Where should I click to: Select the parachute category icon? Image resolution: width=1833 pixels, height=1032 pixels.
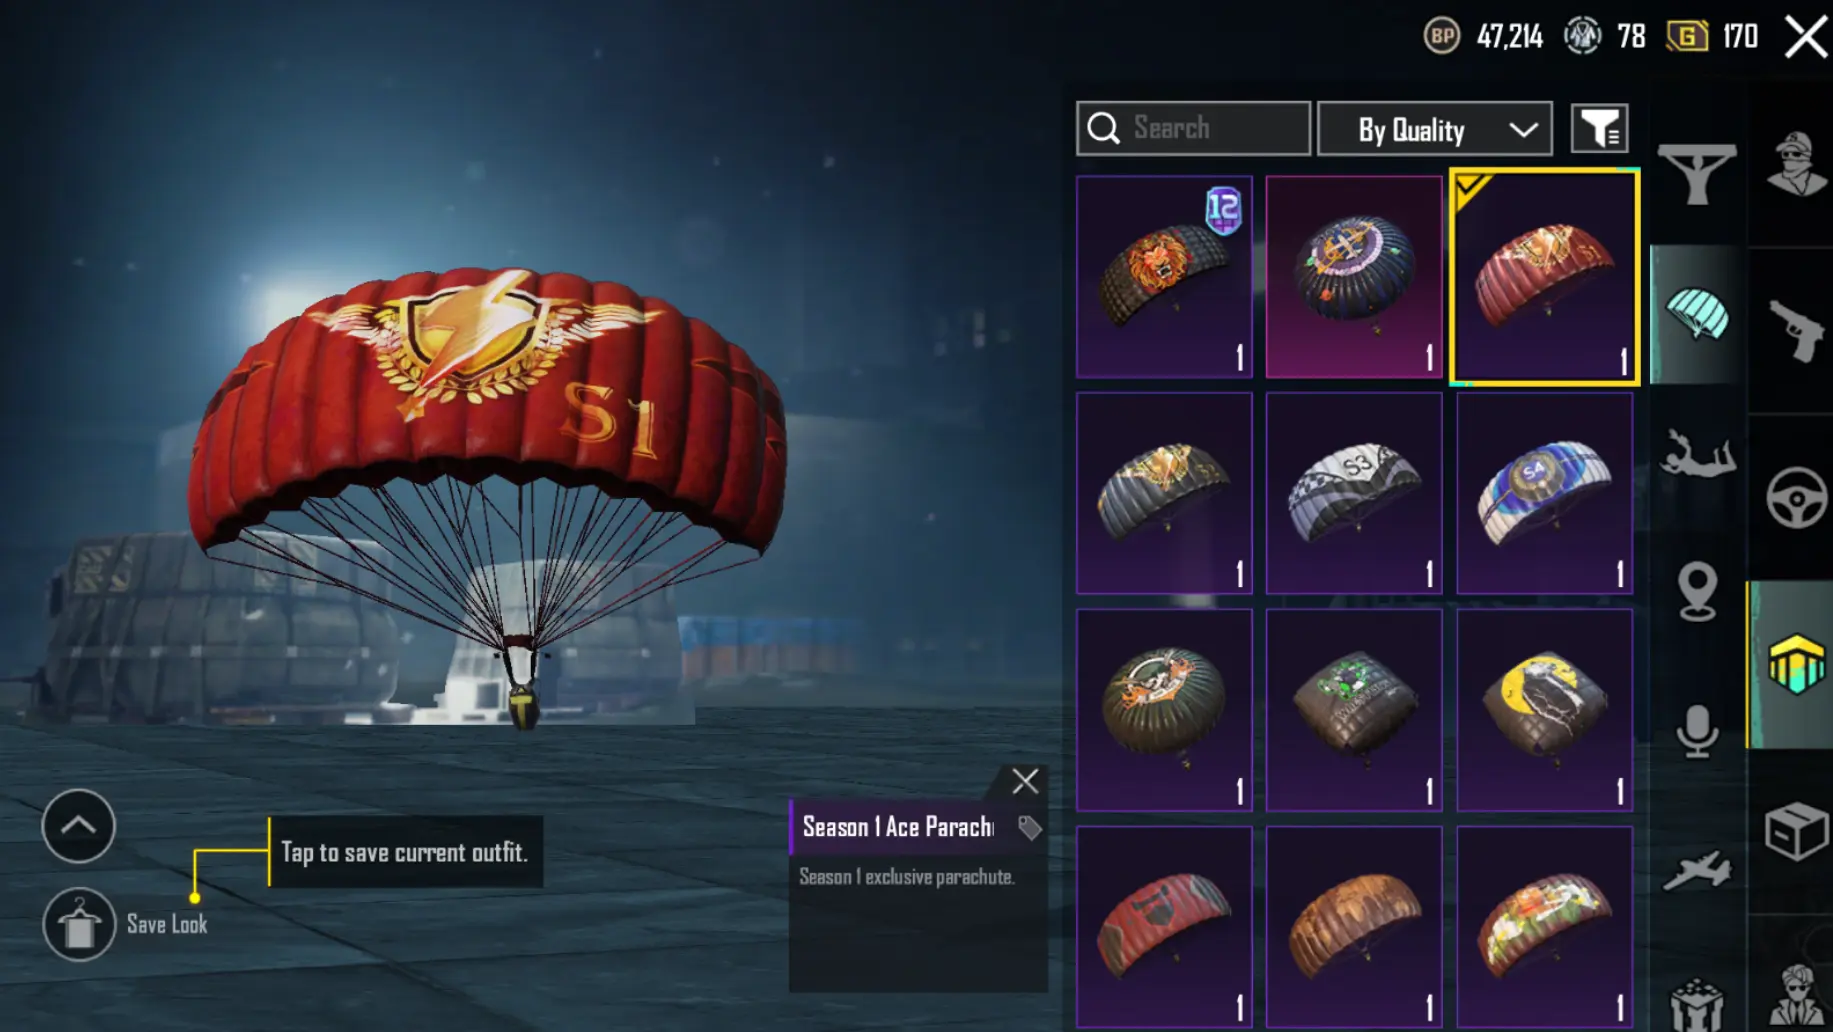click(1697, 314)
